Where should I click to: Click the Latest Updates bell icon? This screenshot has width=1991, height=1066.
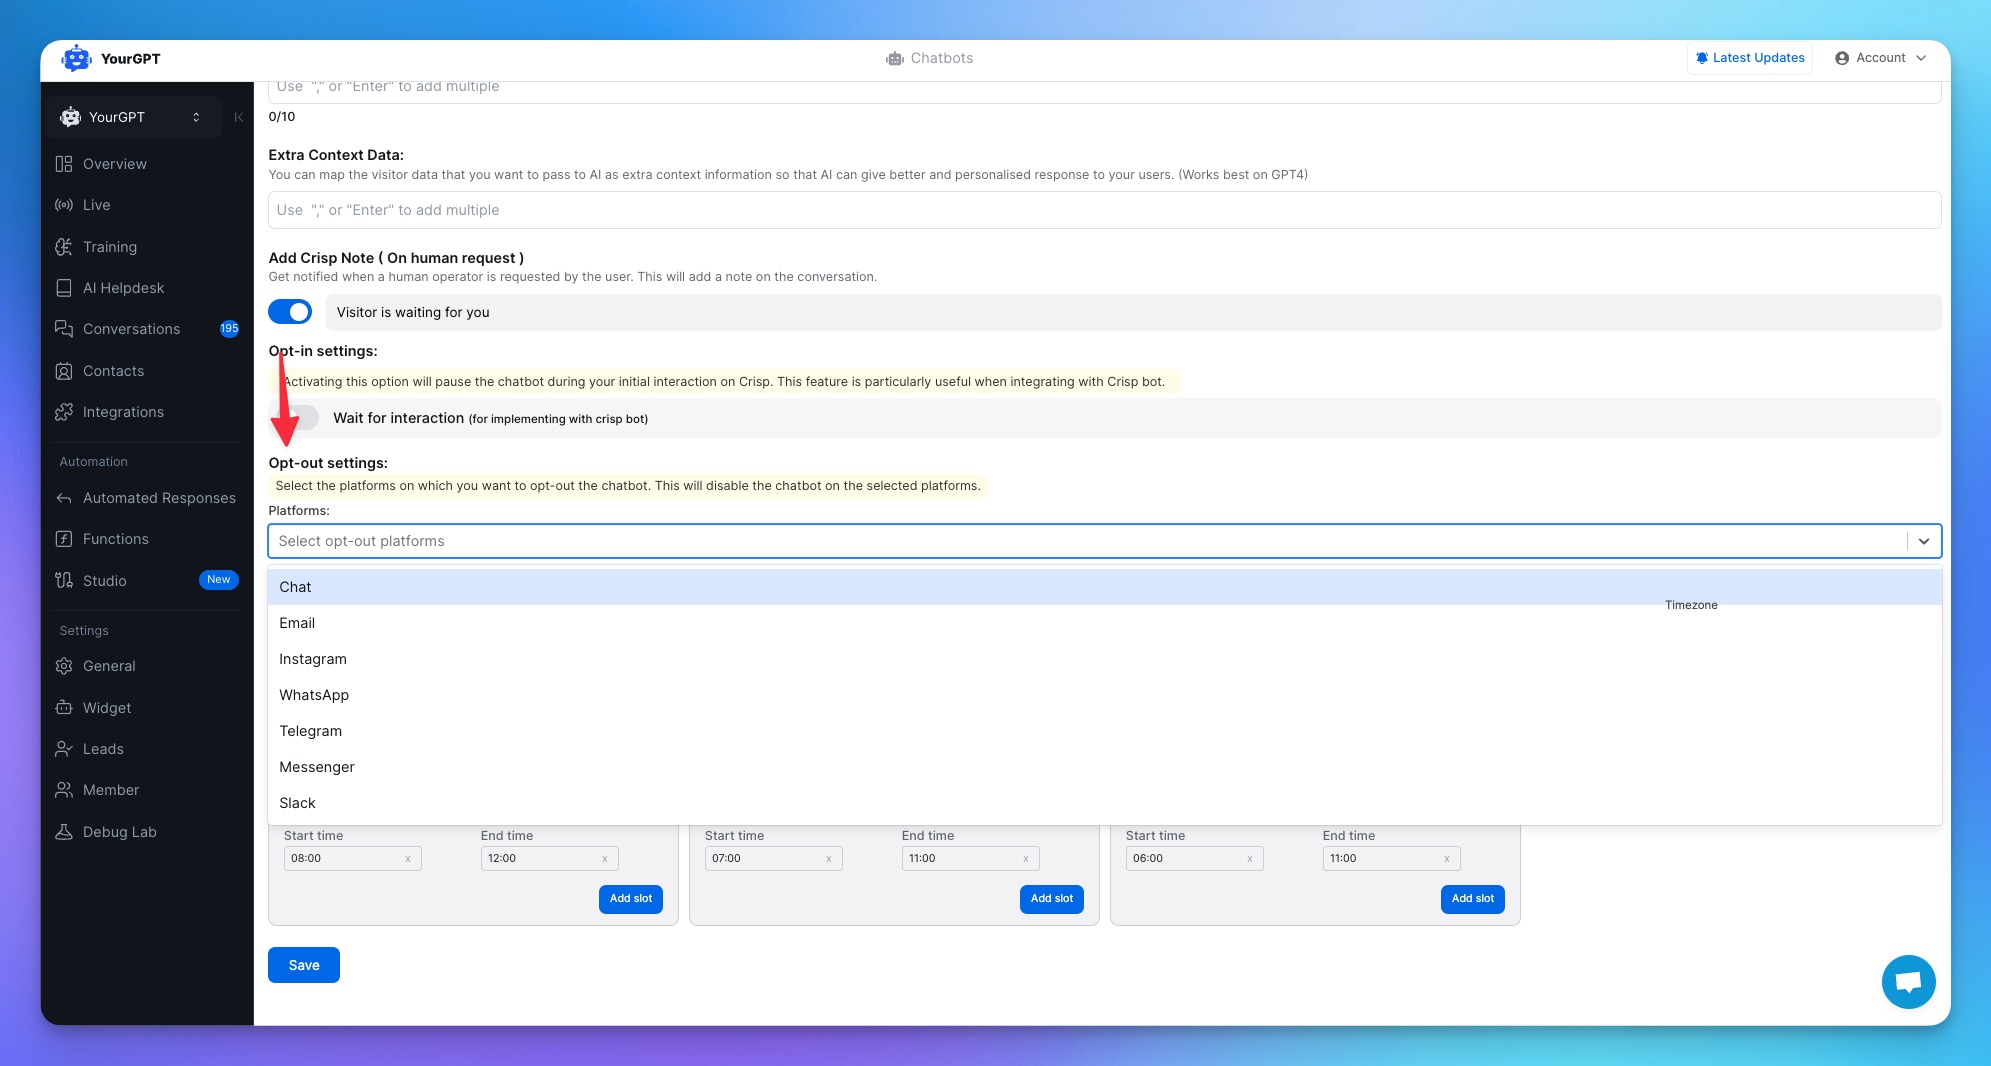tap(1702, 58)
